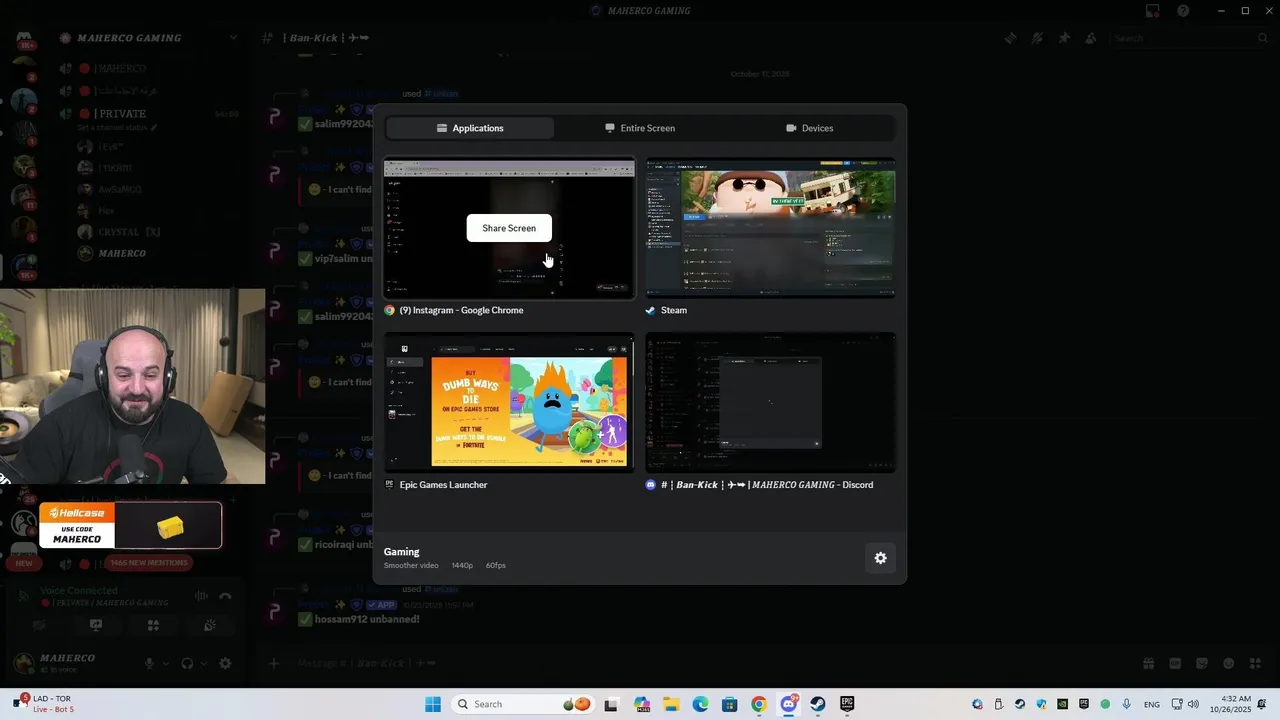Toggle notification settings in channel header
Viewport: 1280px width, 720px height.
(1037, 38)
